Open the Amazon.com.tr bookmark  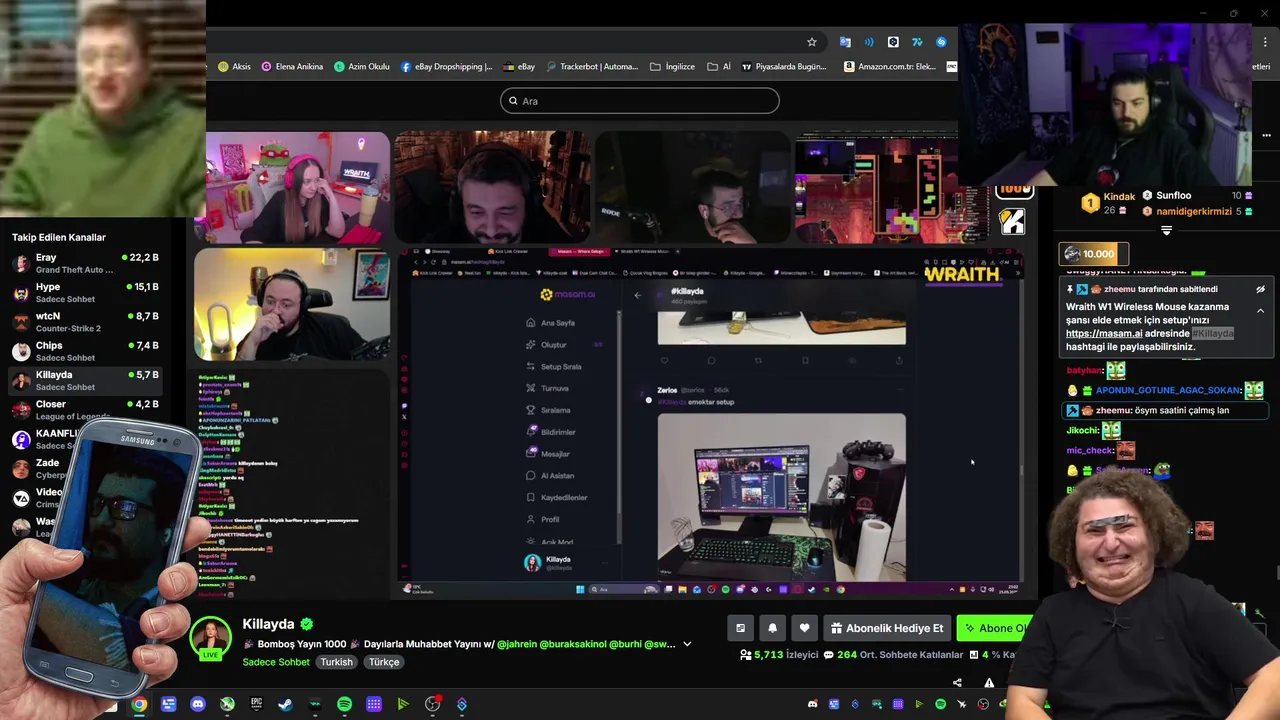[x=890, y=67]
